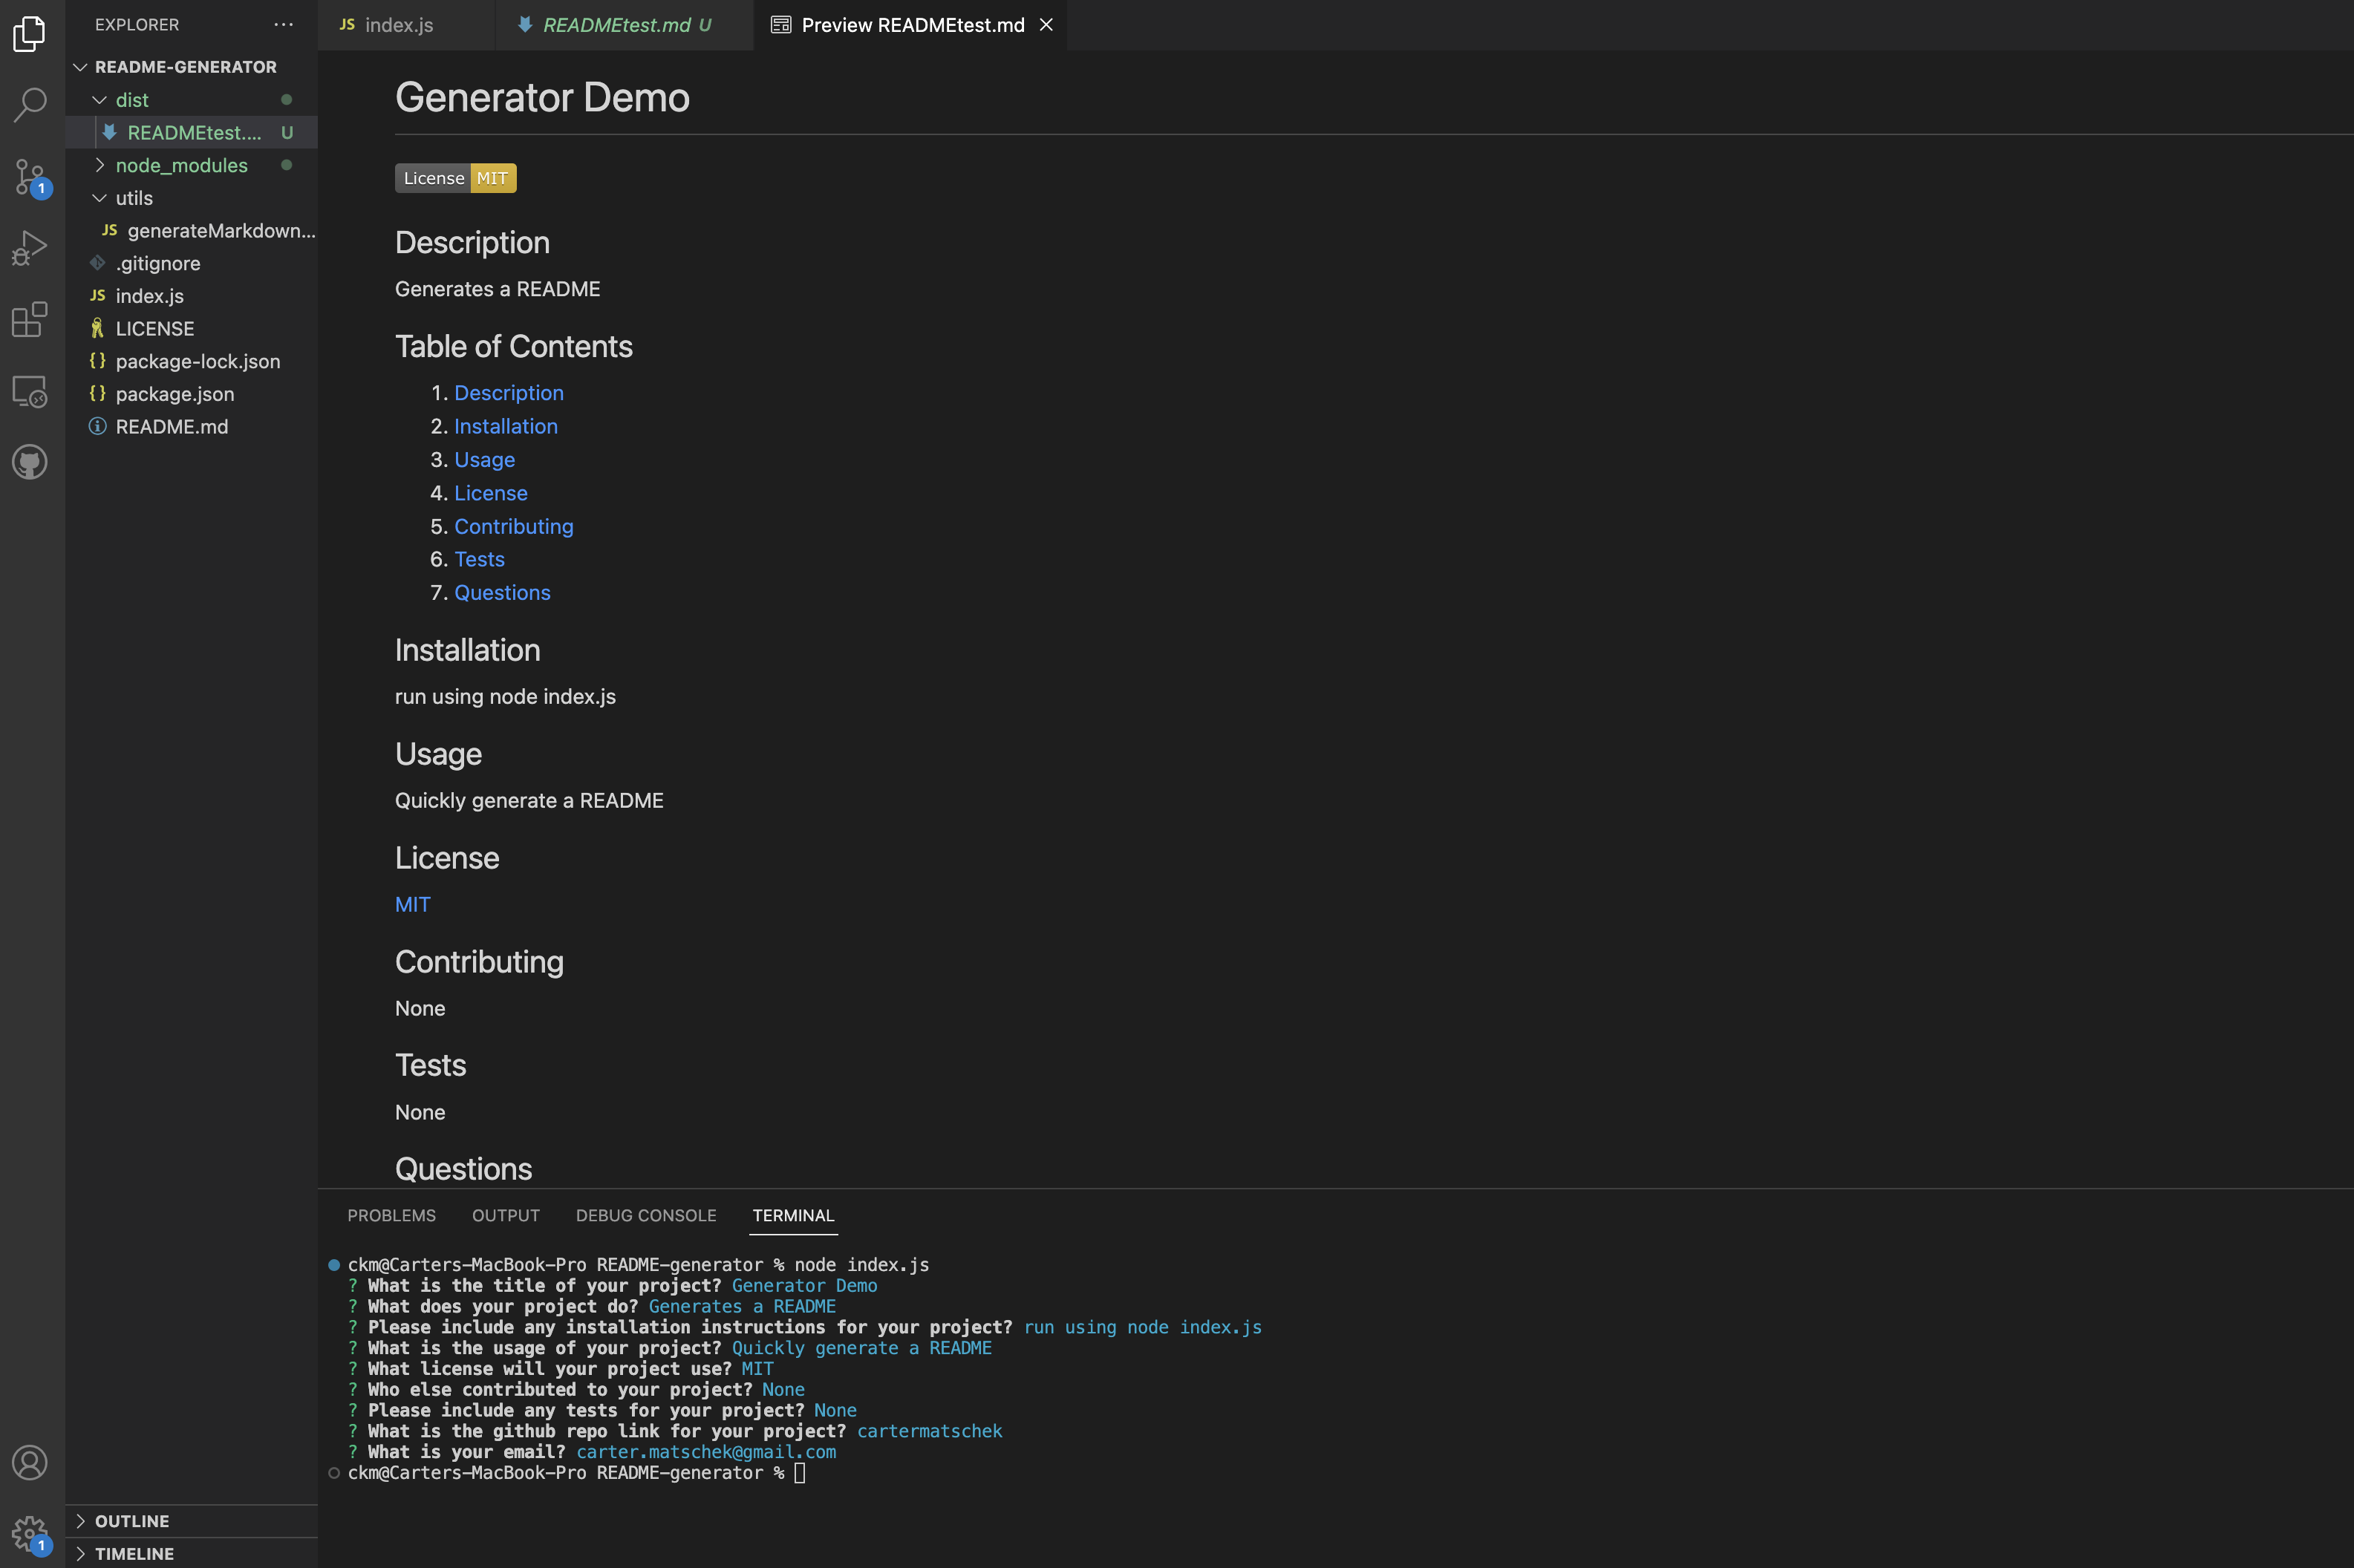This screenshot has width=2354, height=1568.
Task: Click the Accounts icon near the bottom
Action: pyautogui.click(x=29, y=1462)
